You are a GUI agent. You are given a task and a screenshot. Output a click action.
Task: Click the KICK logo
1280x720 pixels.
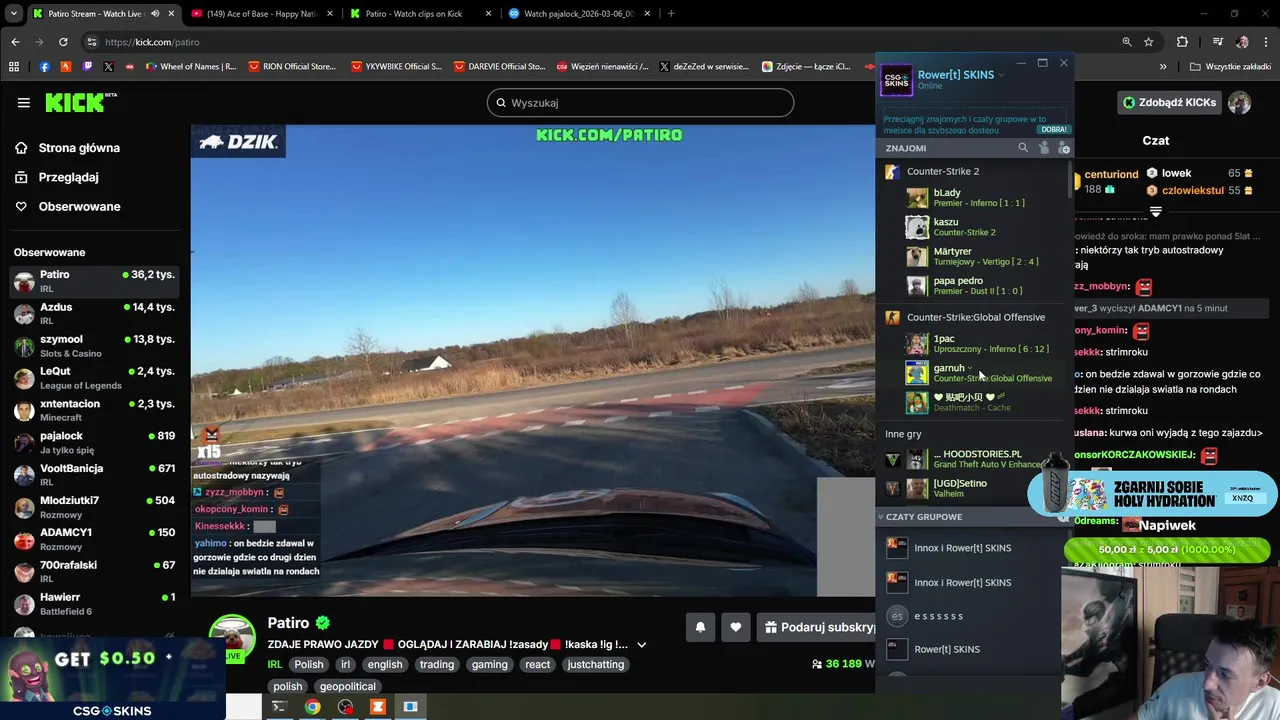(81, 102)
